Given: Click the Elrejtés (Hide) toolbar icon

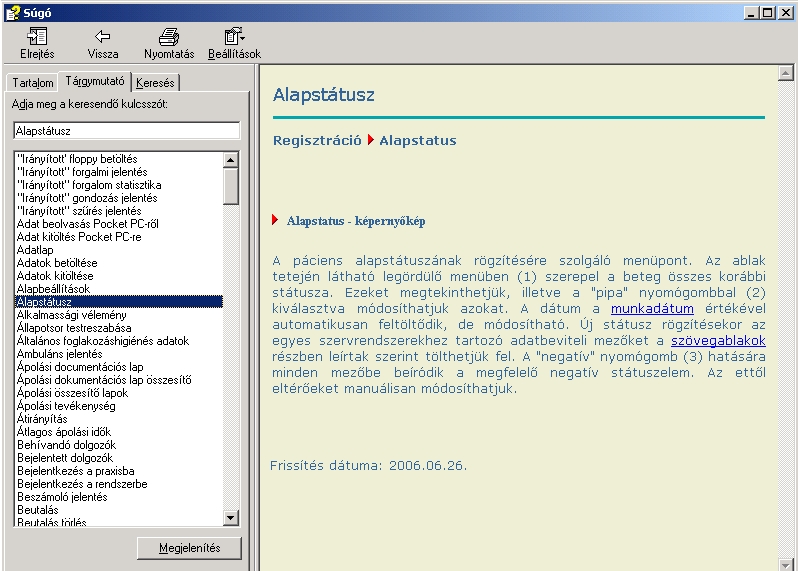Looking at the screenshot, I should pyautogui.click(x=37, y=37).
